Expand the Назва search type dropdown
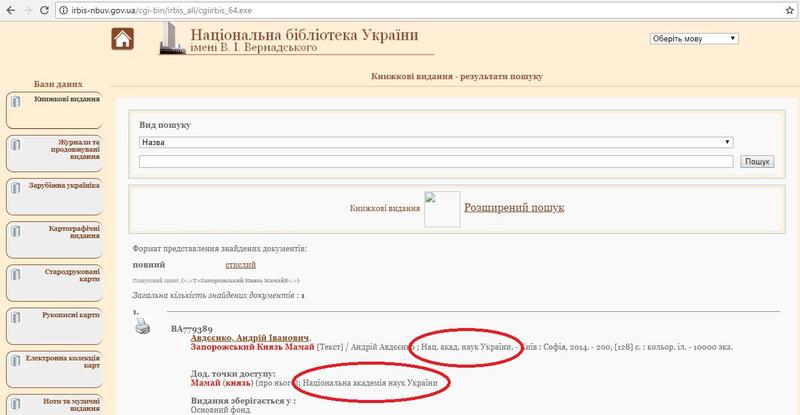800x415 pixels. 436,142
